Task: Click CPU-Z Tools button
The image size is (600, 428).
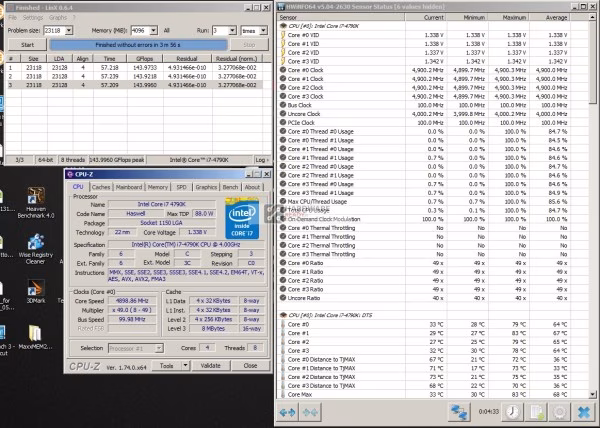Action: tap(166, 366)
